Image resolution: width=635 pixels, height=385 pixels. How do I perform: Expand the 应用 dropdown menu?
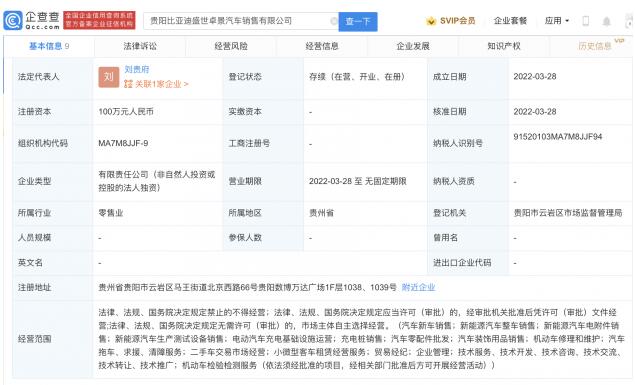tap(557, 21)
